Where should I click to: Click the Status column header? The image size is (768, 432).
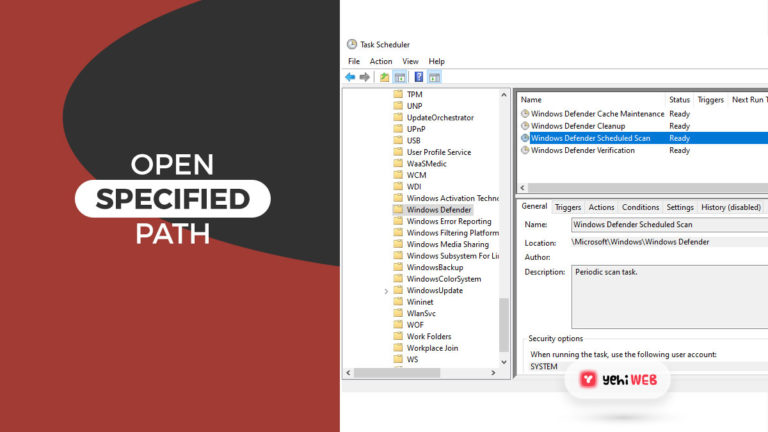679,100
